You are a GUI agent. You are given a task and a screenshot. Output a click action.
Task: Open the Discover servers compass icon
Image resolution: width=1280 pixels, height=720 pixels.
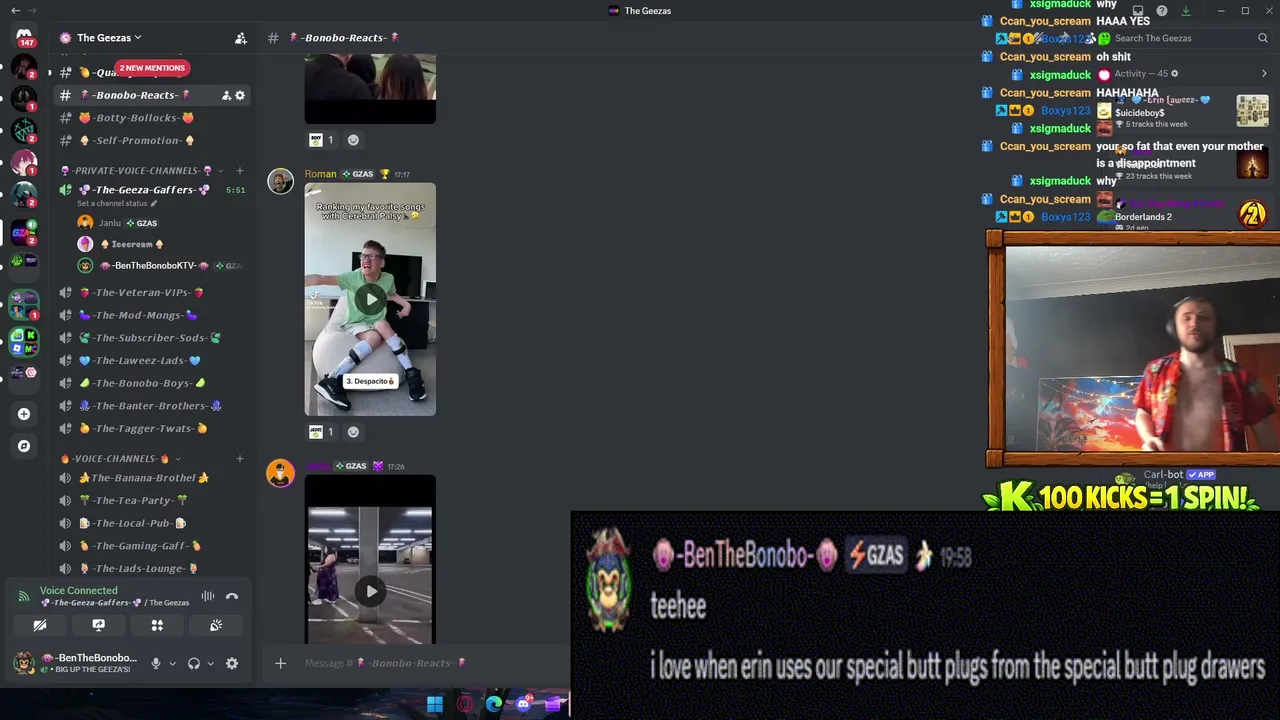coord(24,446)
